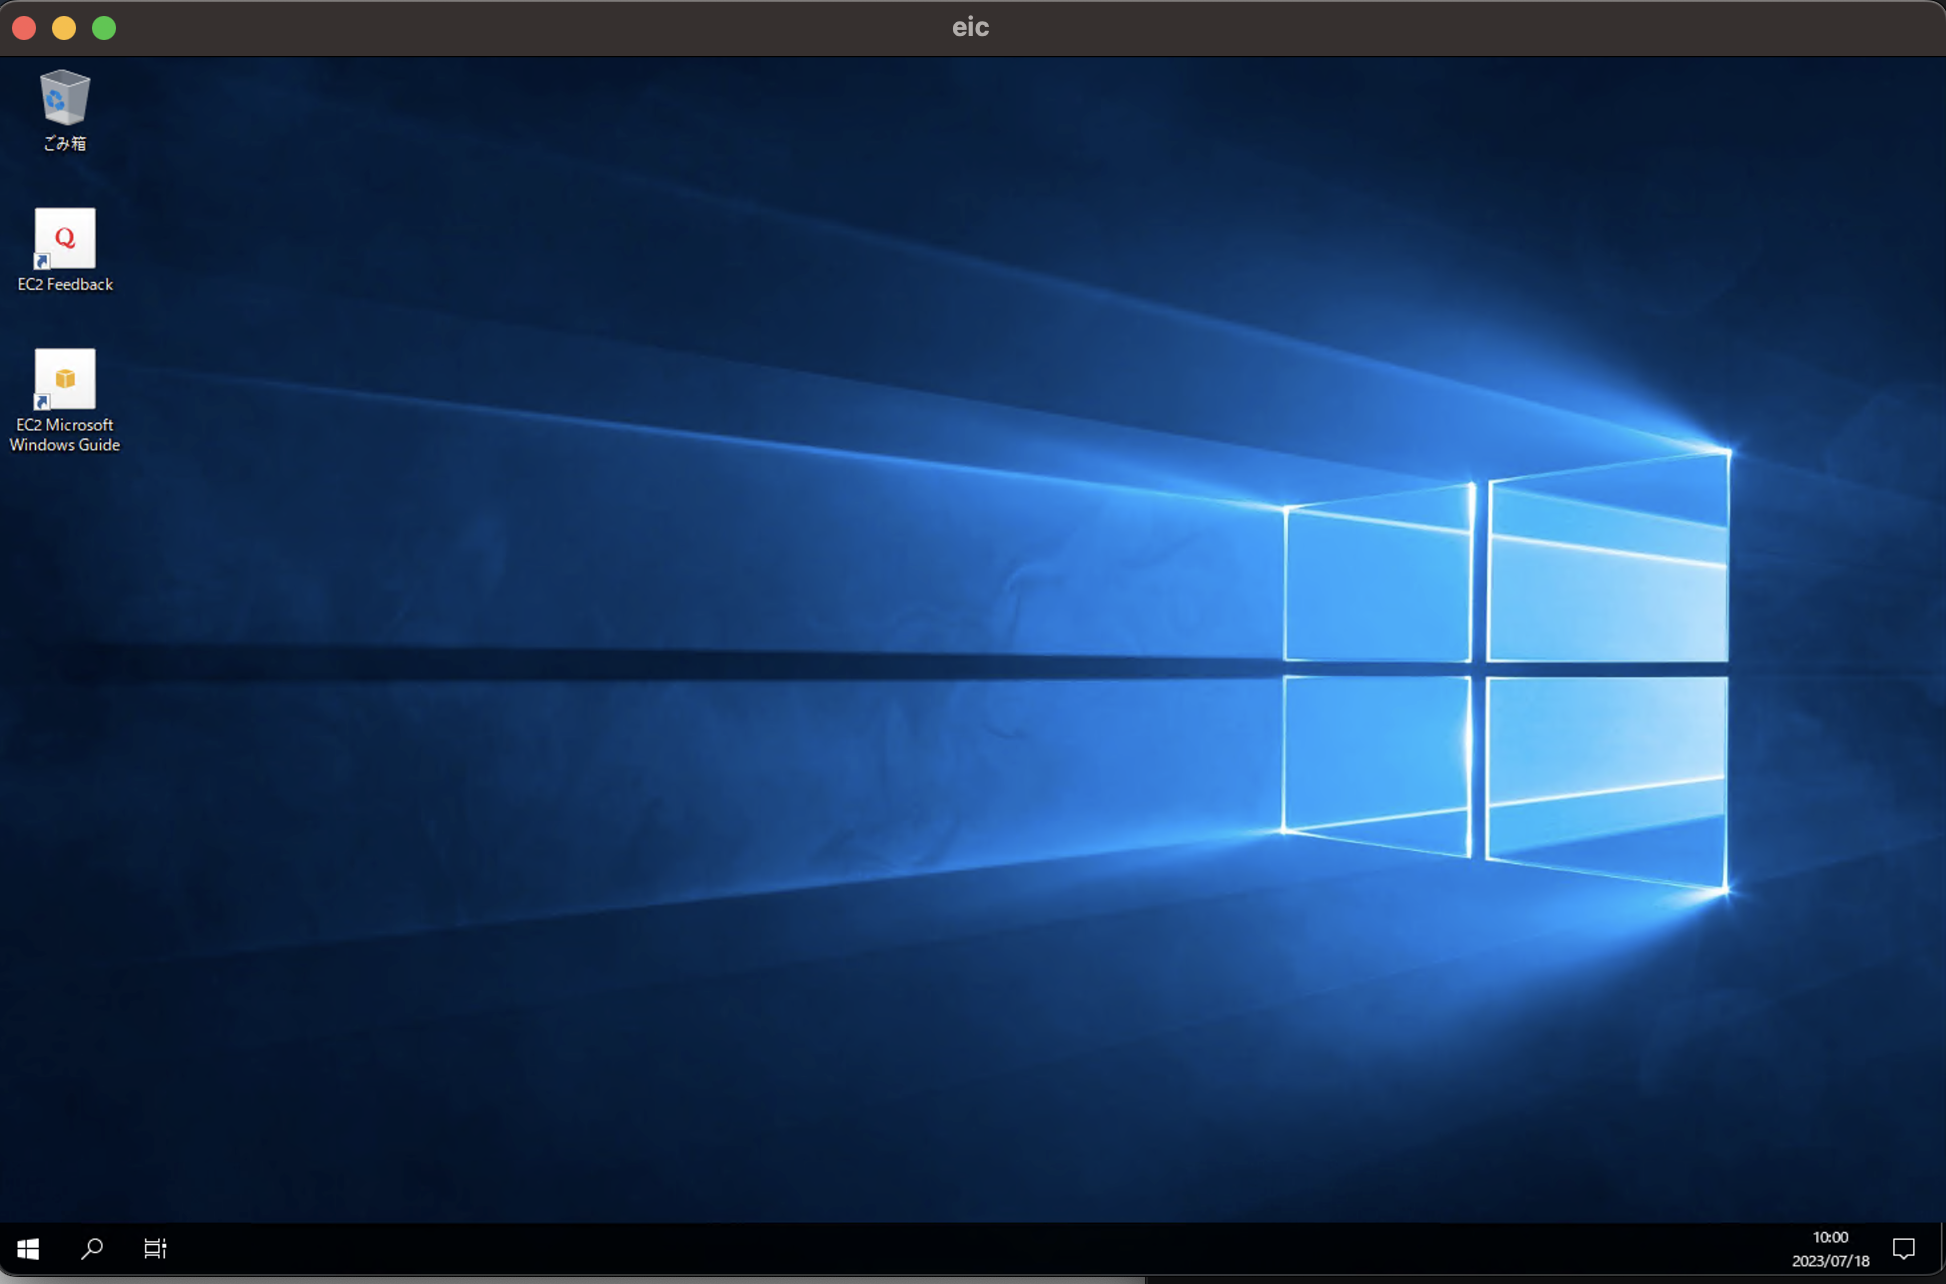The image size is (1946, 1284).
Task: Click the horizontal scrollbar below the taskbar
Action: click(x=570, y=1280)
